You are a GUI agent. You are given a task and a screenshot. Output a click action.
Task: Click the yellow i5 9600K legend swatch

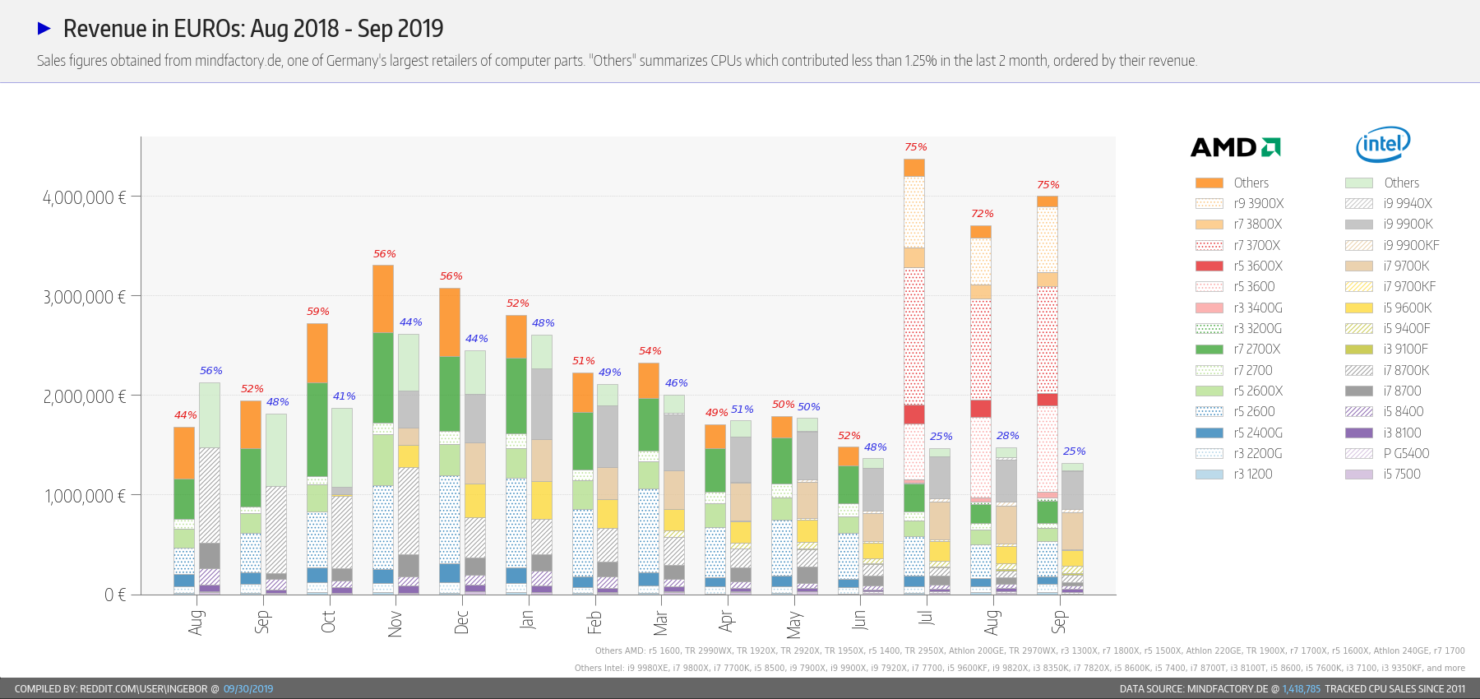point(1359,308)
